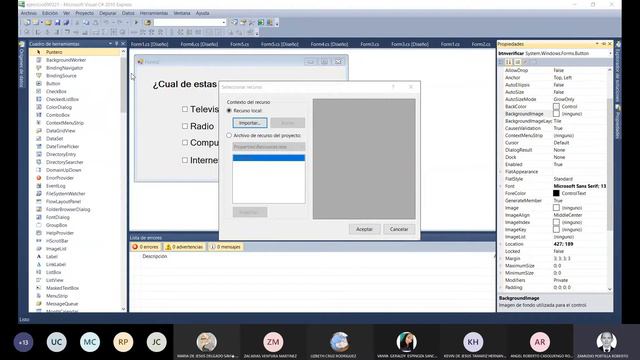The width and height of the screenshot is (640, 360).
Task: Click the Save All icon in toolbar
Action: pyautogui.click(x=66, y=22)
